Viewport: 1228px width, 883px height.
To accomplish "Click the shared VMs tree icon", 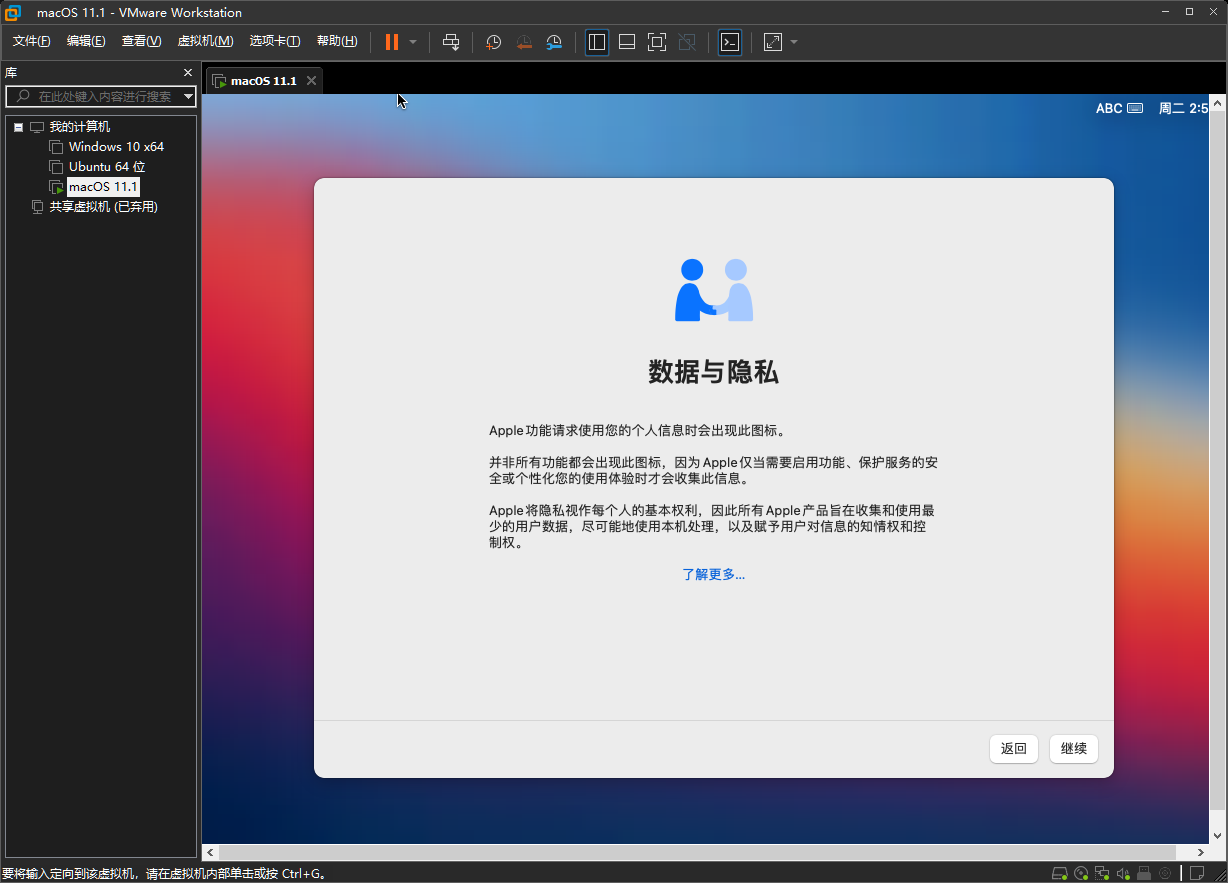I will 37,207.
